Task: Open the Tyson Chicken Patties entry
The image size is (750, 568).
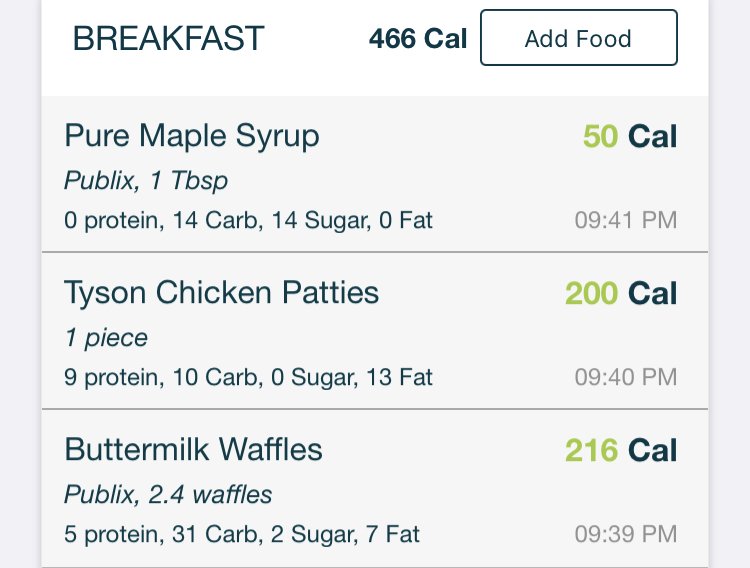Action: 375,331
